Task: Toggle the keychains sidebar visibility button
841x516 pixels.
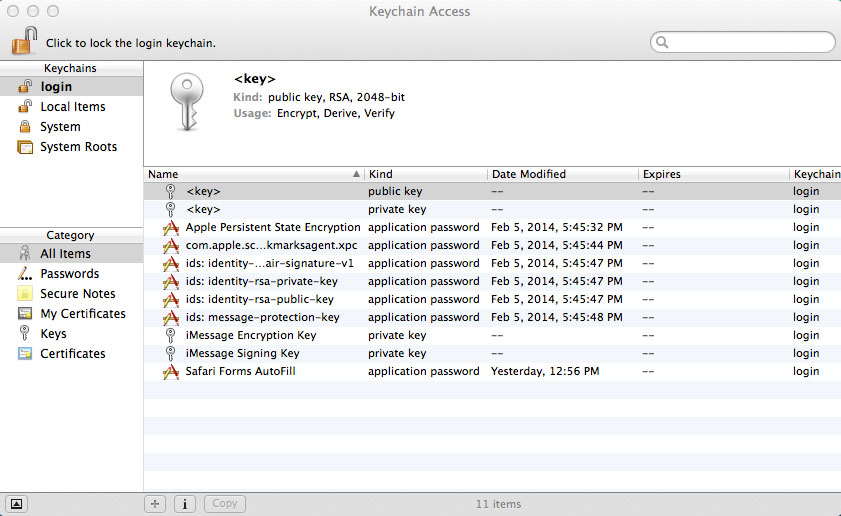Action: 17,504
